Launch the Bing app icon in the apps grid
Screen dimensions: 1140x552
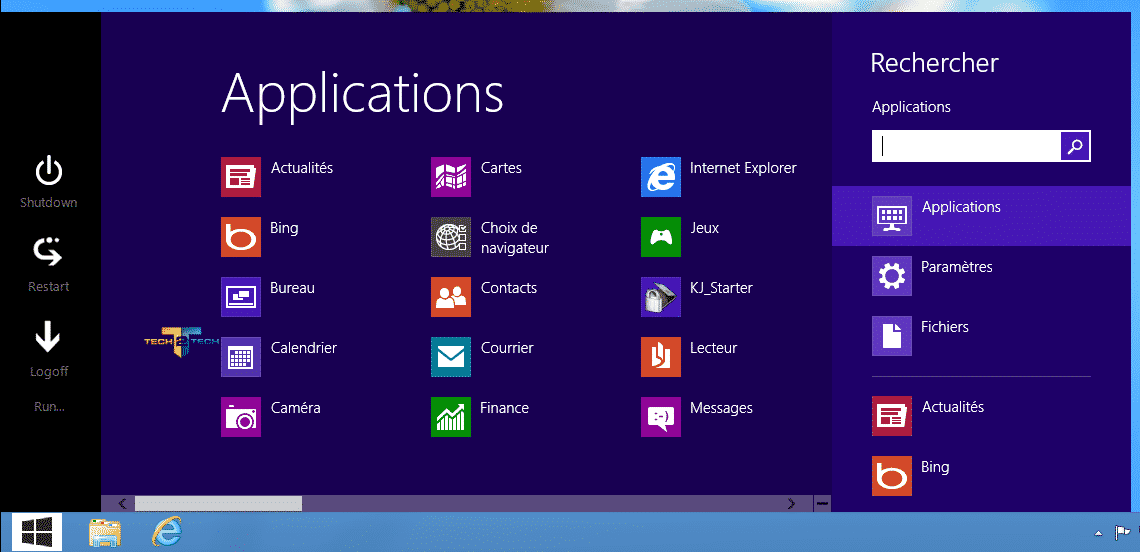pos(241,237)
